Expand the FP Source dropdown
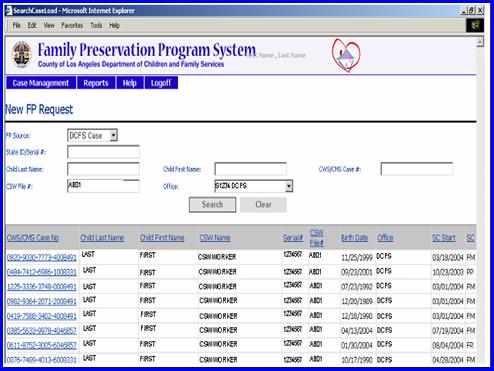Image resolution: width=494 pixels, height=371 pixels. [x=113, y=135]
